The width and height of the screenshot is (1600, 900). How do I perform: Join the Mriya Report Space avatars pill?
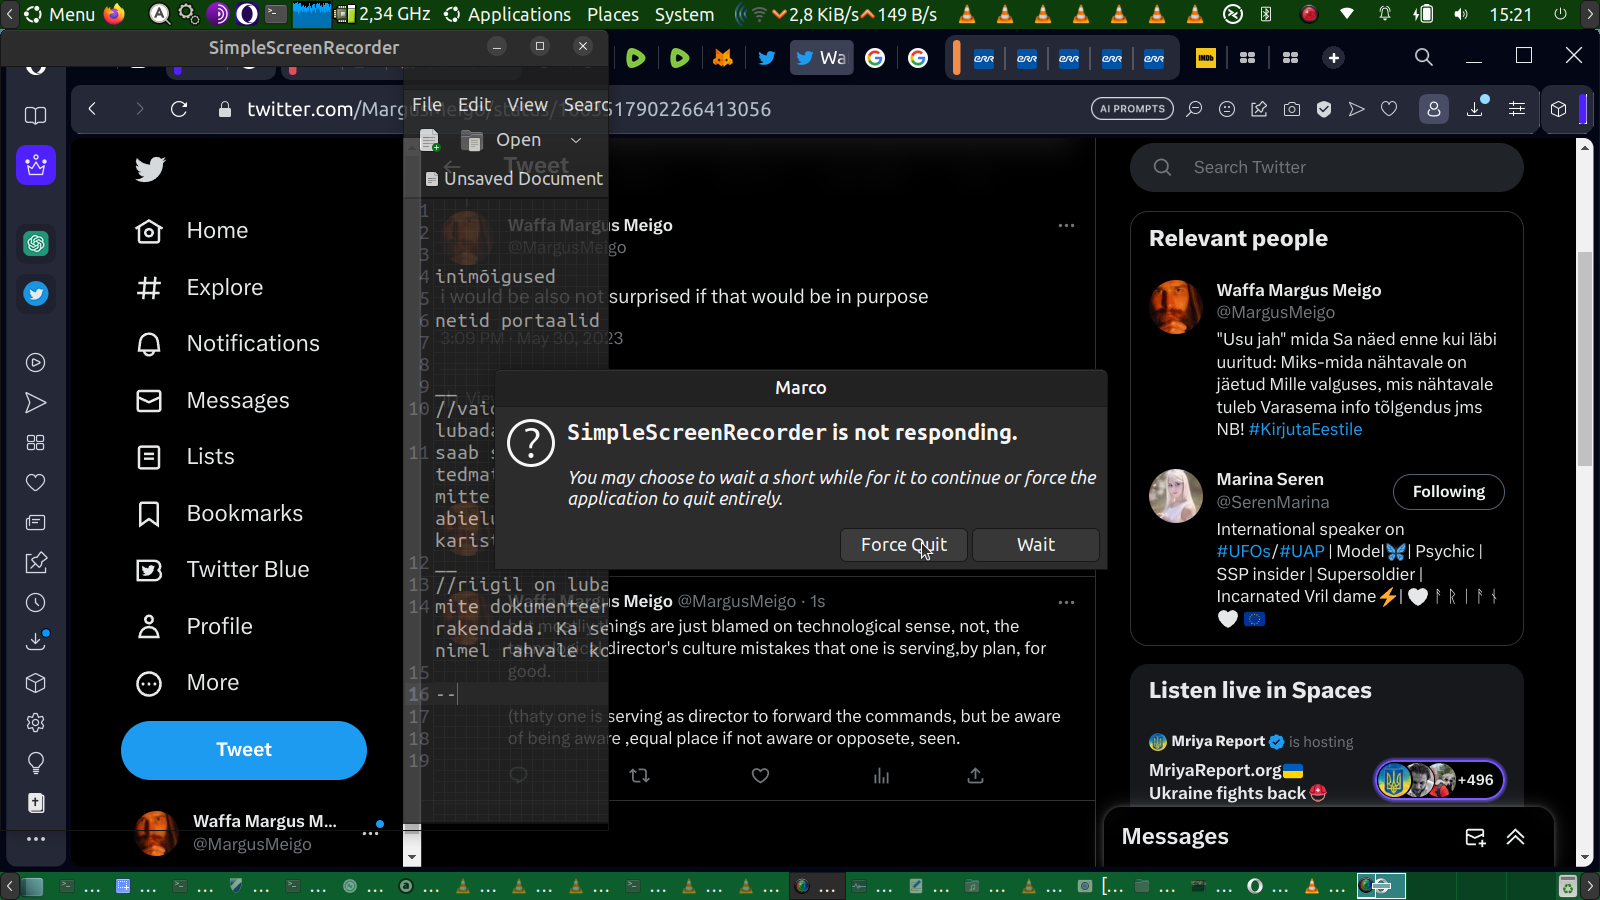[x=1439, y=780]
